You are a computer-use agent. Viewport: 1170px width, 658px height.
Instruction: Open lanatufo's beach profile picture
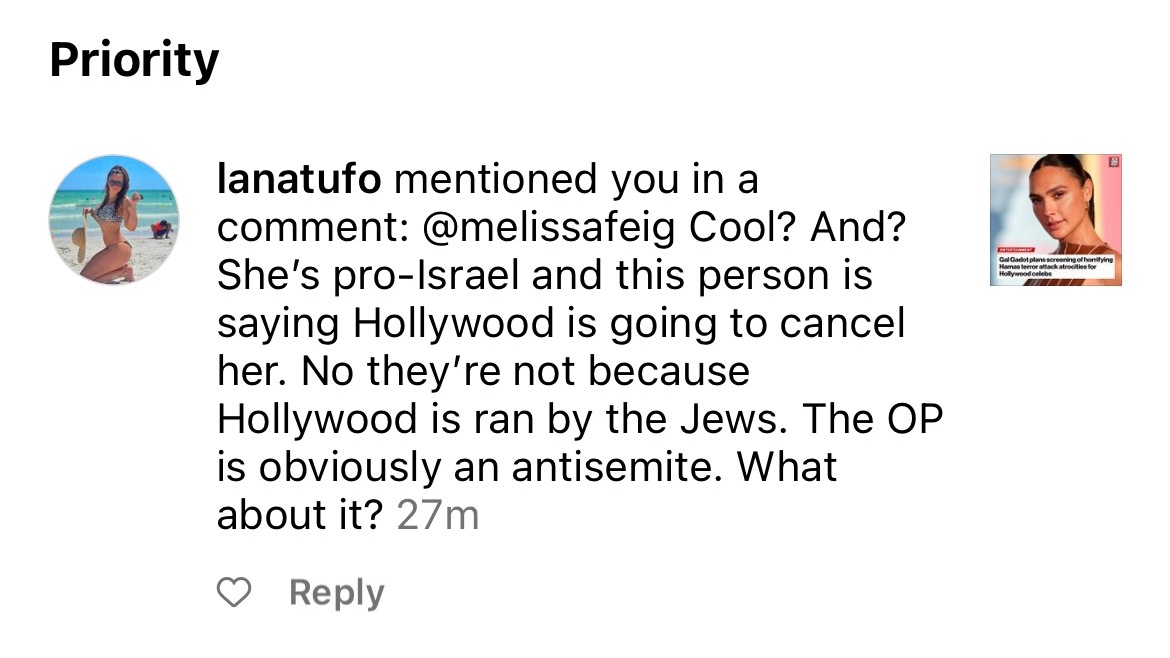[x=115, y=220]
